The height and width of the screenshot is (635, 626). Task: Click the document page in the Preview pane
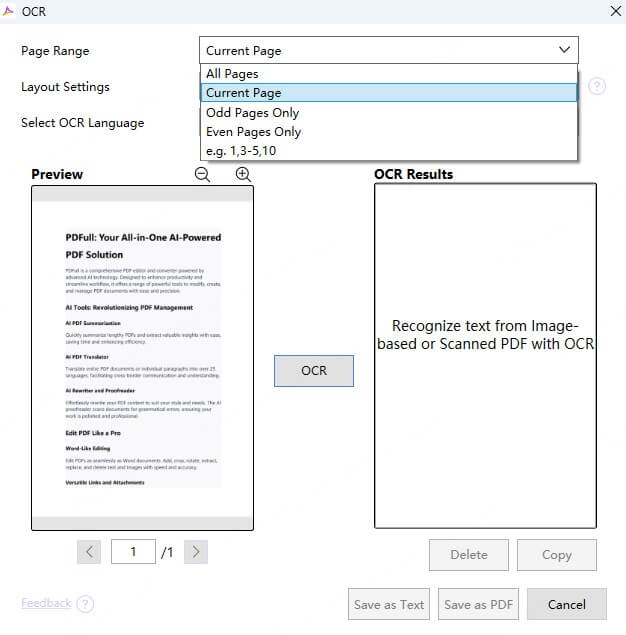tap(143, 358)
